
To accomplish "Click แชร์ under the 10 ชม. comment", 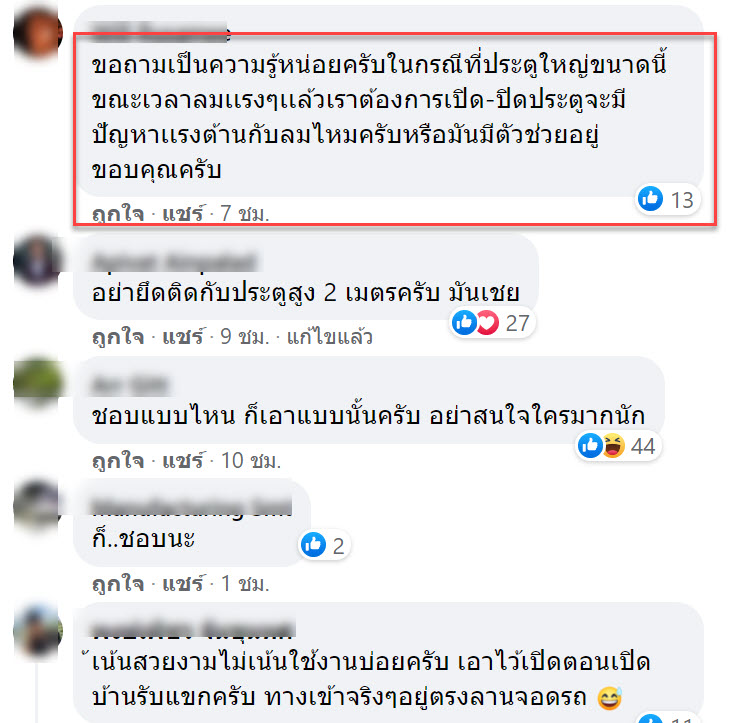I will 183,461.
